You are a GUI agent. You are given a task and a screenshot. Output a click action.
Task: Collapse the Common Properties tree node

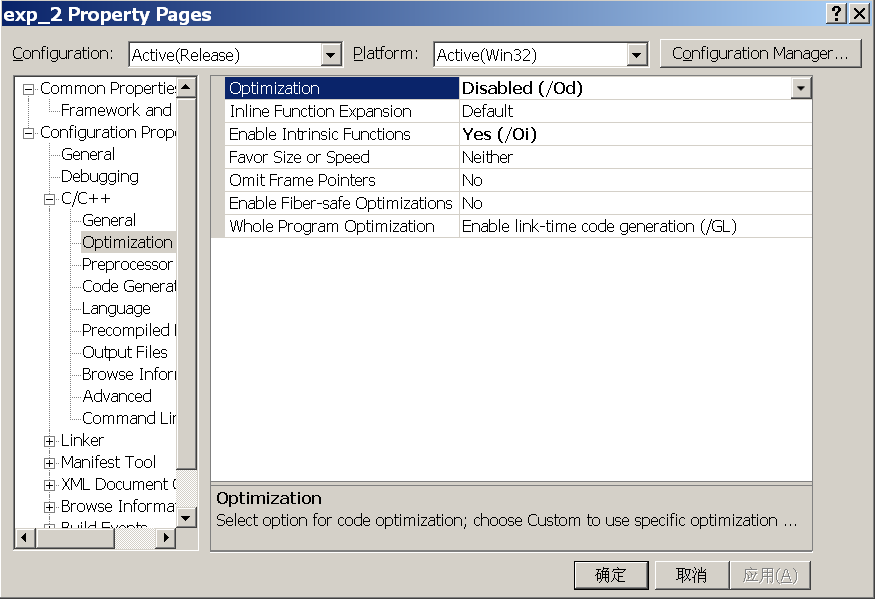tap(29, 89)
